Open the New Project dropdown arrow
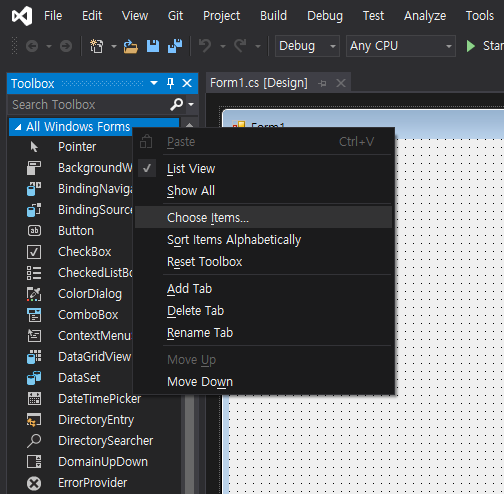Image resolution: width=504 pixels, height=494 pixels. (x=114, y=46)
